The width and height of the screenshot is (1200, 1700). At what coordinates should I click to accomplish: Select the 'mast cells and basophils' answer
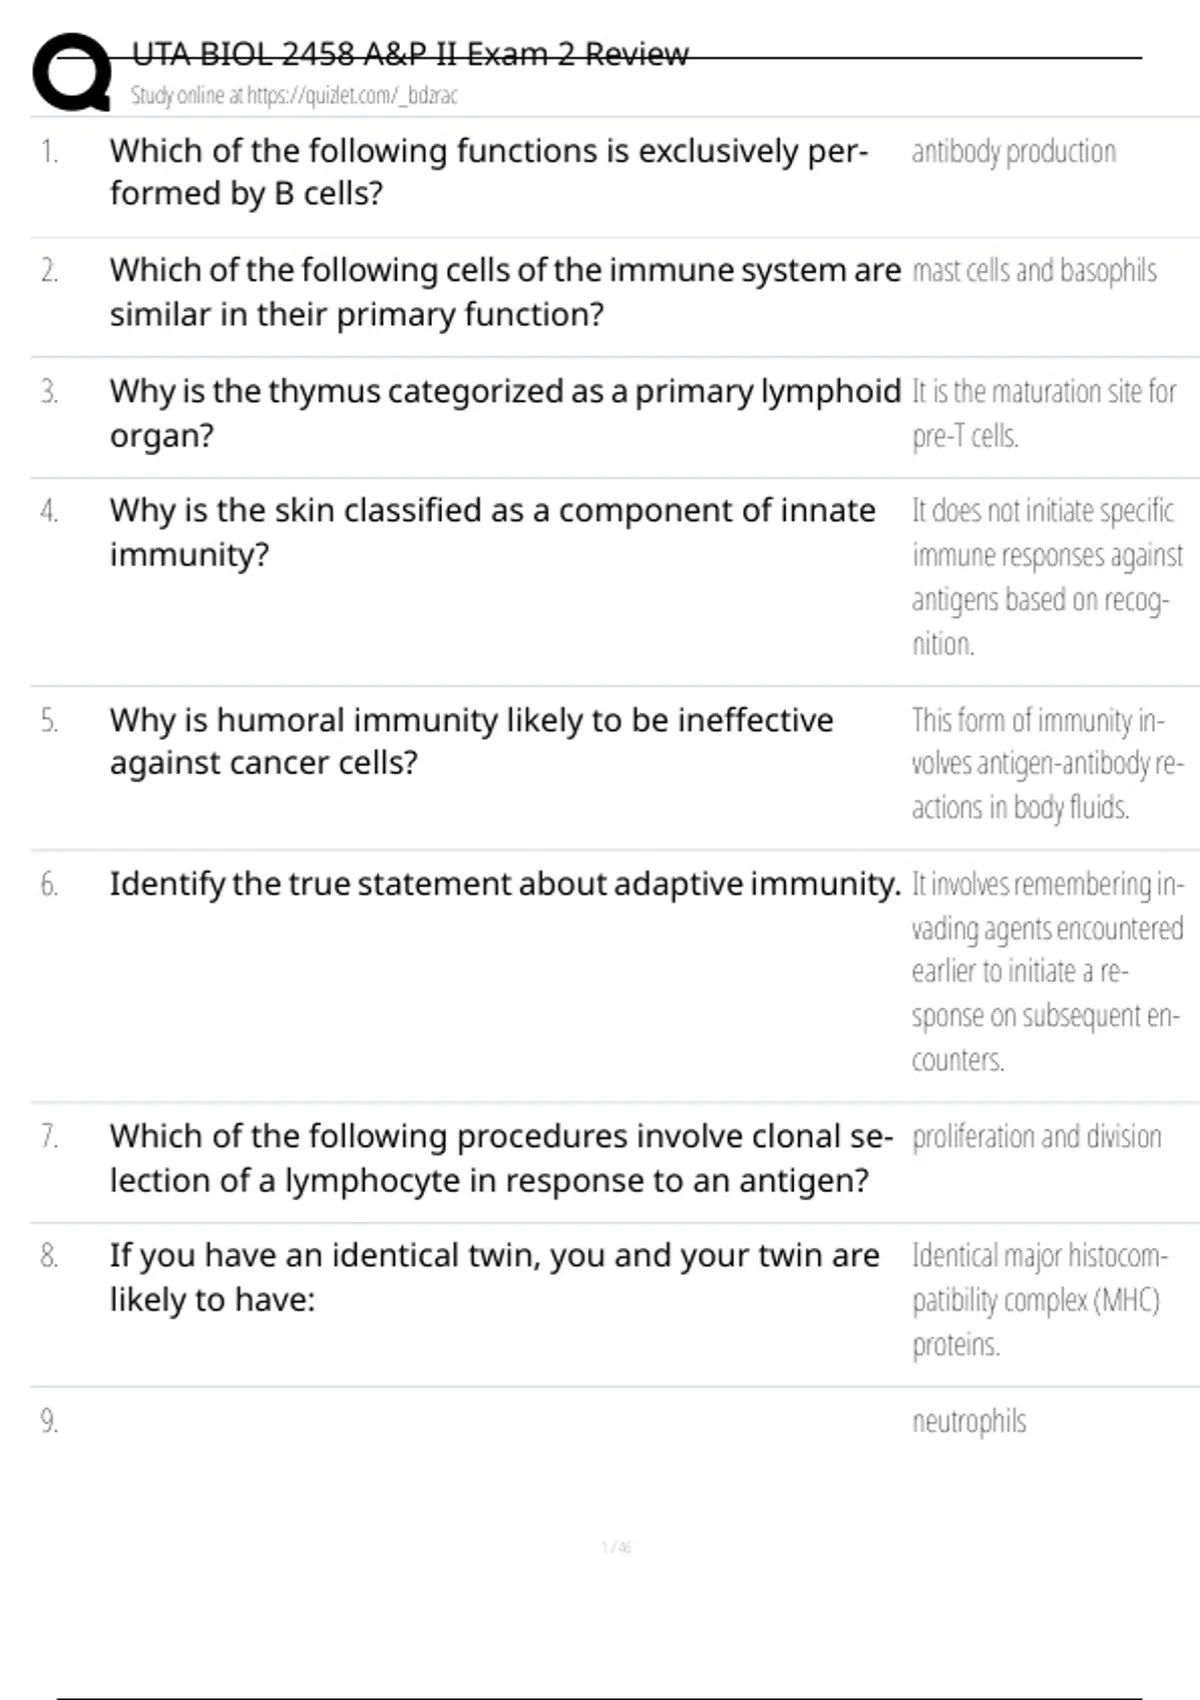tap(1034, 271)
